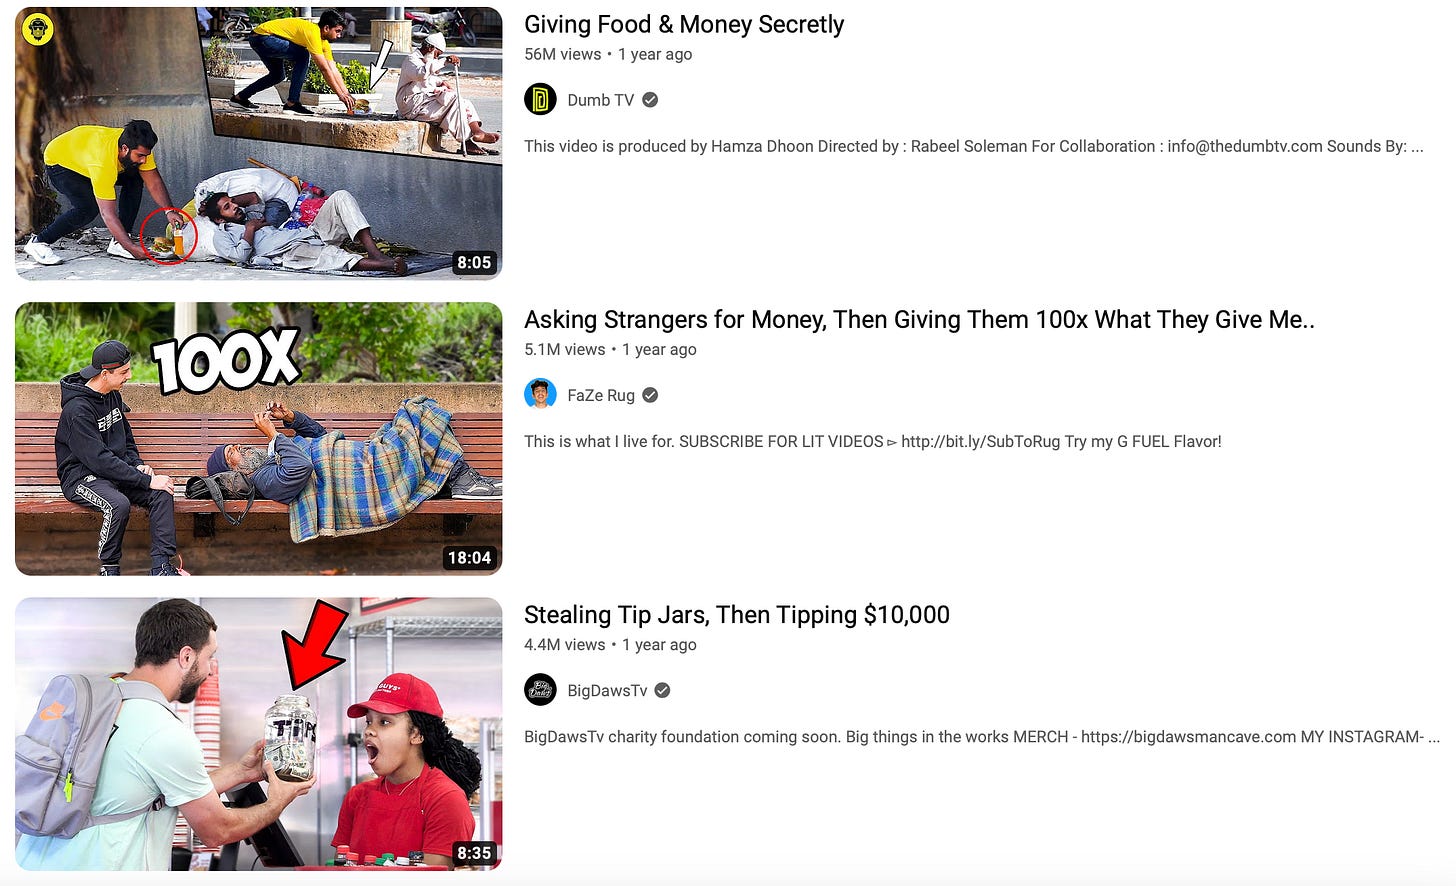Open Stealing Tip Jars, Then Tipping $10,000 title
Screen dimensions: 1456x886
(x=737, y=614)
